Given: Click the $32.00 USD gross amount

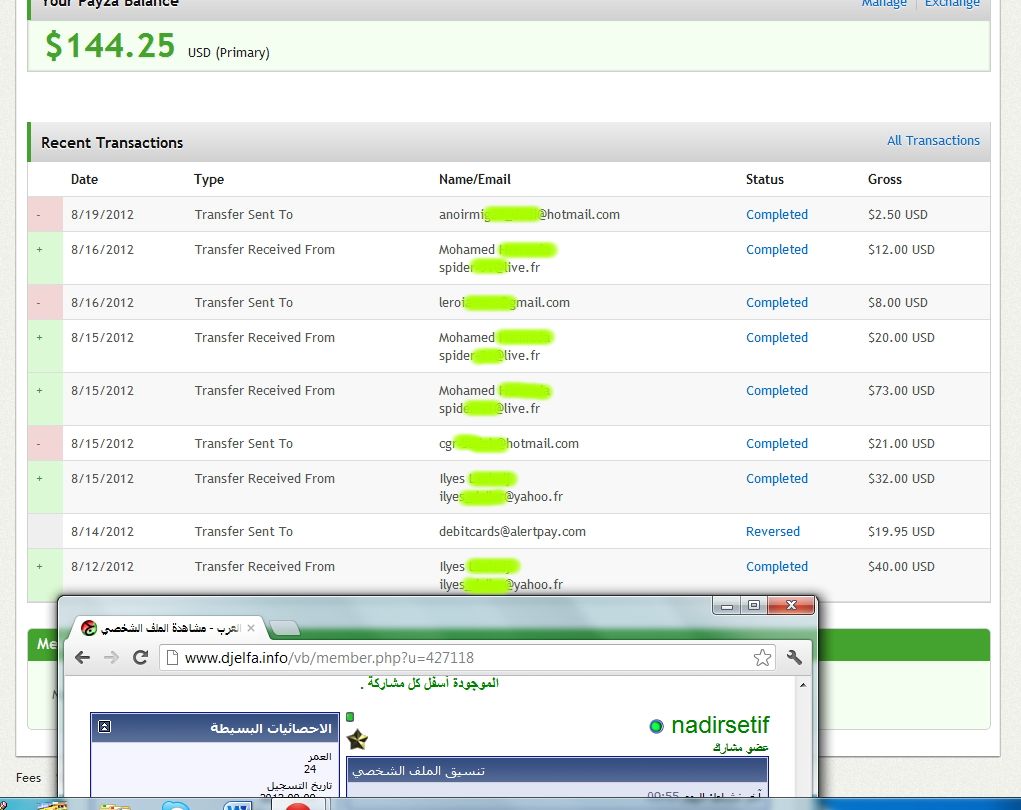Looking at the screenshot, I should [901, 479].
